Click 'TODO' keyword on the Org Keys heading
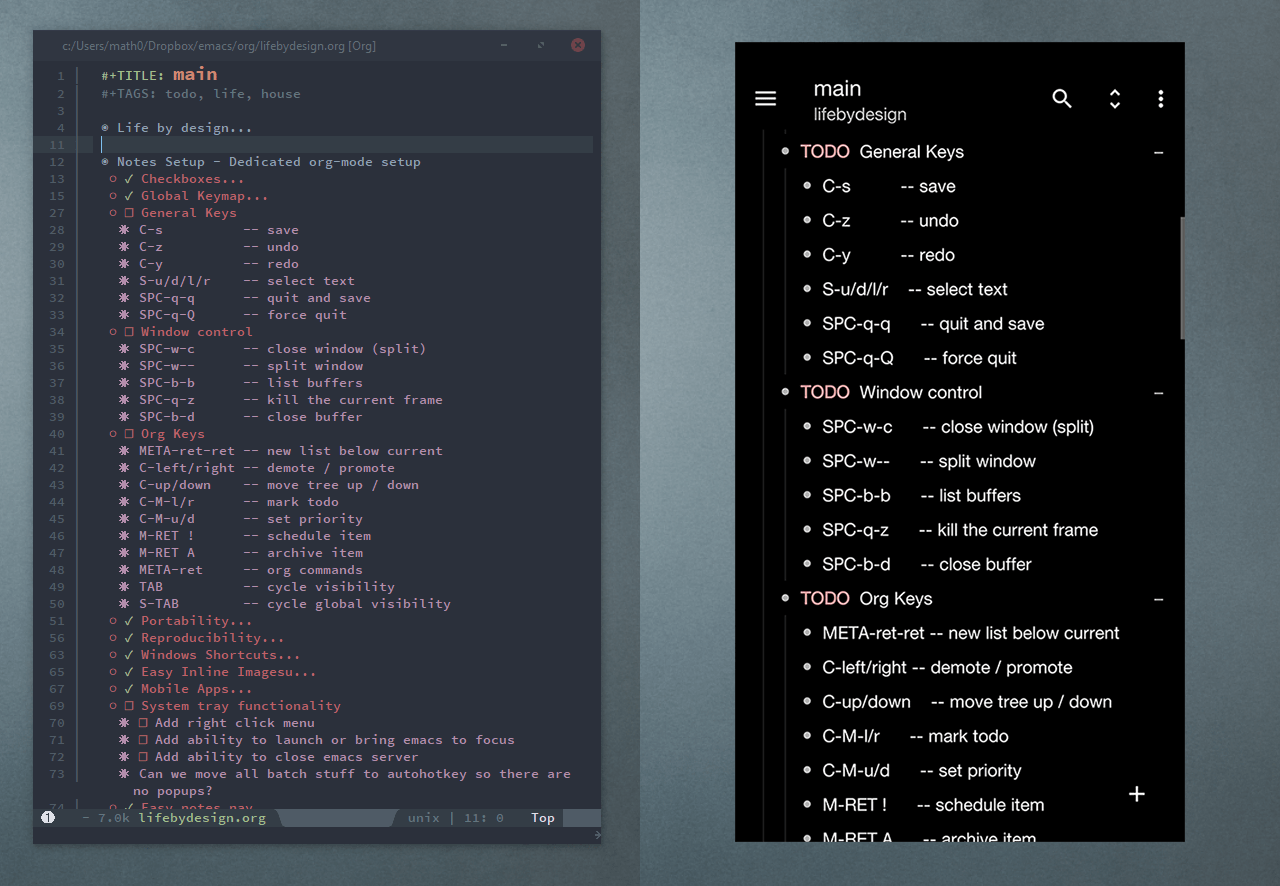Viewport: 1280px width, 886px height. coord(825,598)
